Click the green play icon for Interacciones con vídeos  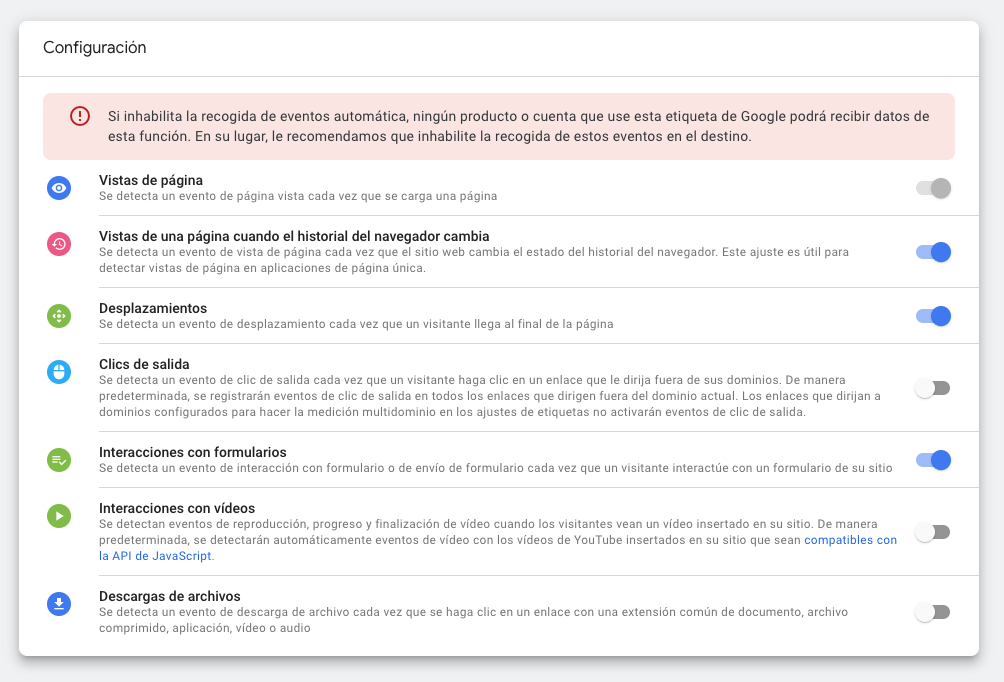click(59, 516)
